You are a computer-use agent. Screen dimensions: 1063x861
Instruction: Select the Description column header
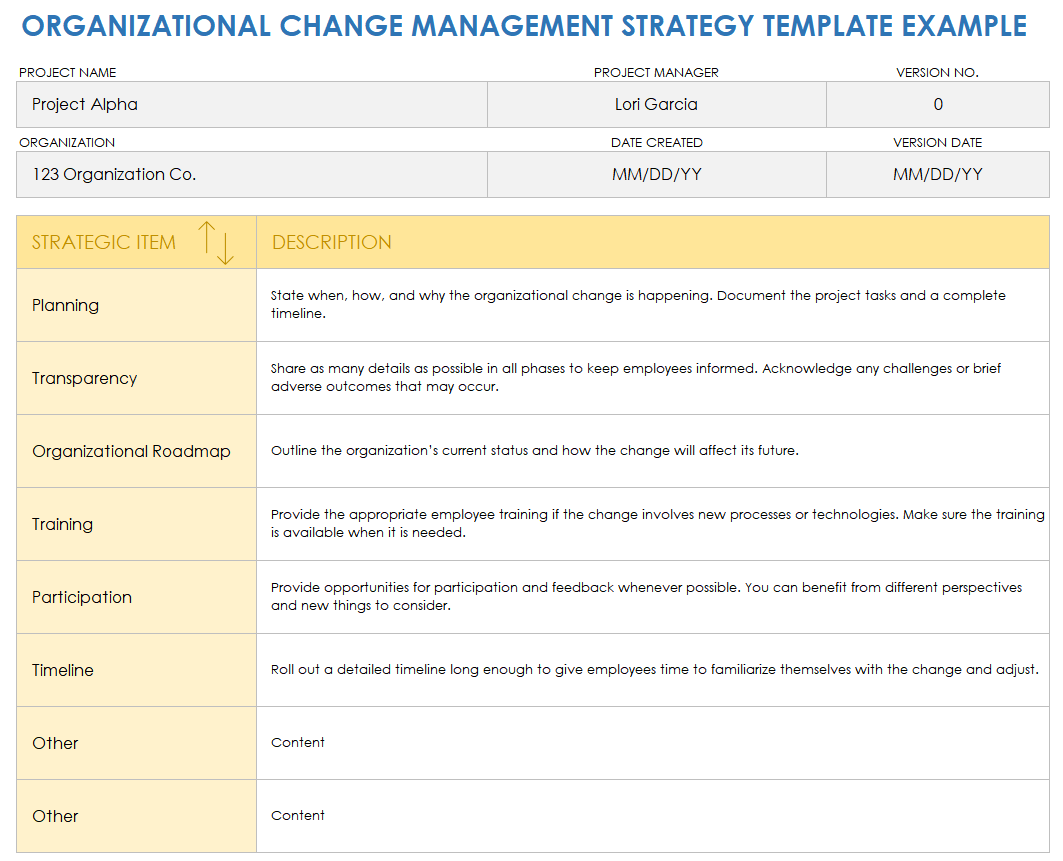[332, 243]
